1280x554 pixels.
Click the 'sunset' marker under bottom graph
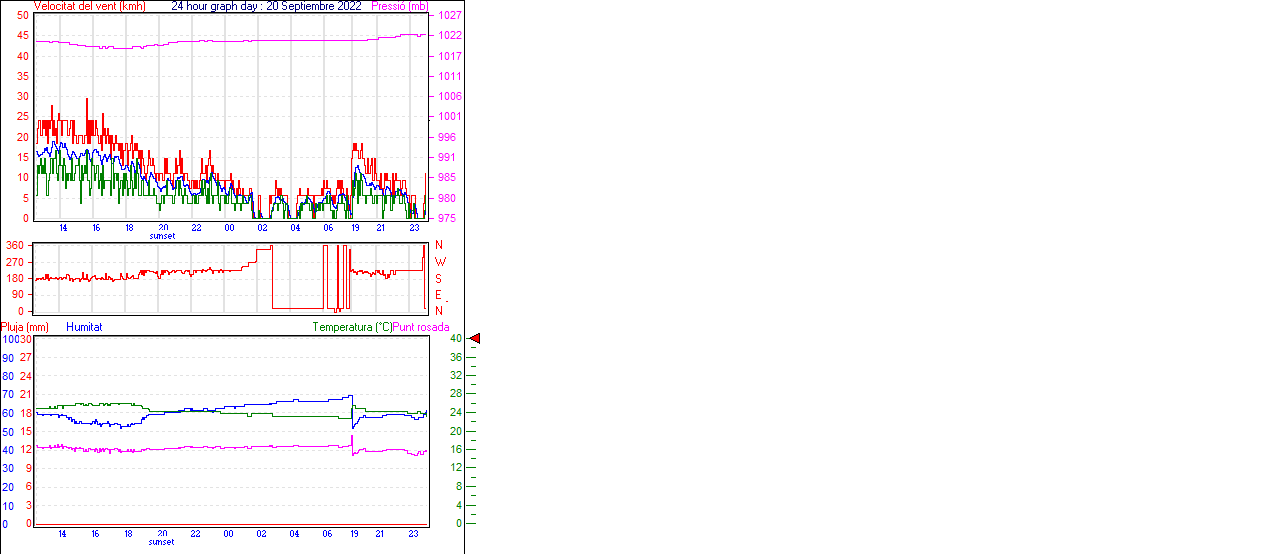(162, 542)
